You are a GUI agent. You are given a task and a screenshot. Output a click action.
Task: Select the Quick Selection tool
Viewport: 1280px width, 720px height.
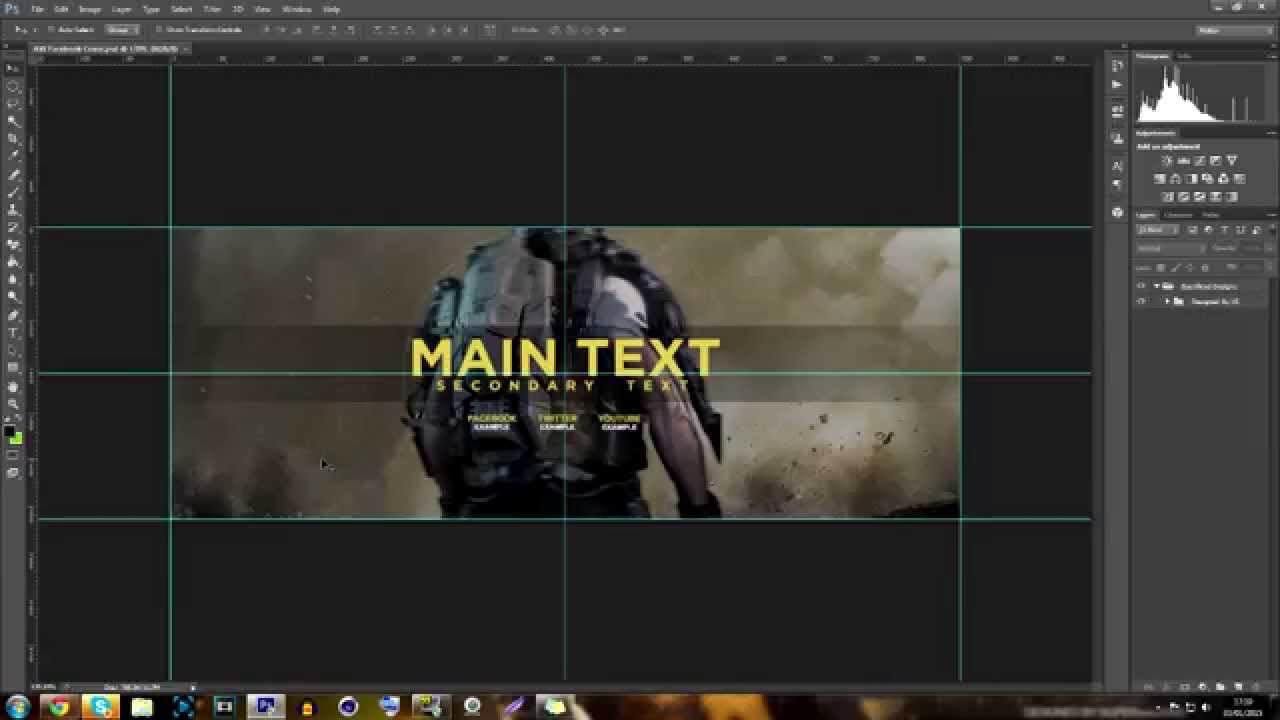pyautogui.click(x=13, y=120)
